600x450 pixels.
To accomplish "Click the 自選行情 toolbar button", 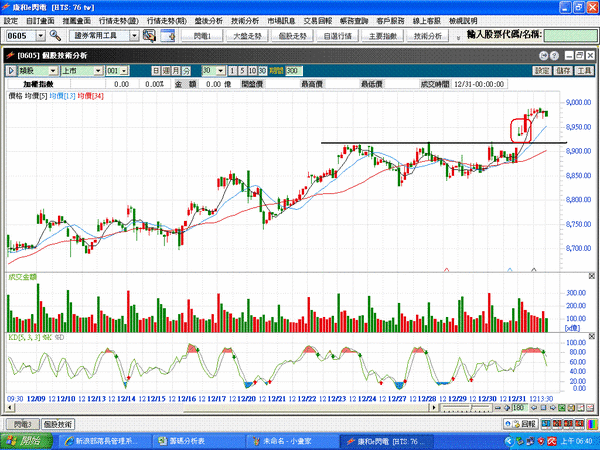I will coord(338,36).
